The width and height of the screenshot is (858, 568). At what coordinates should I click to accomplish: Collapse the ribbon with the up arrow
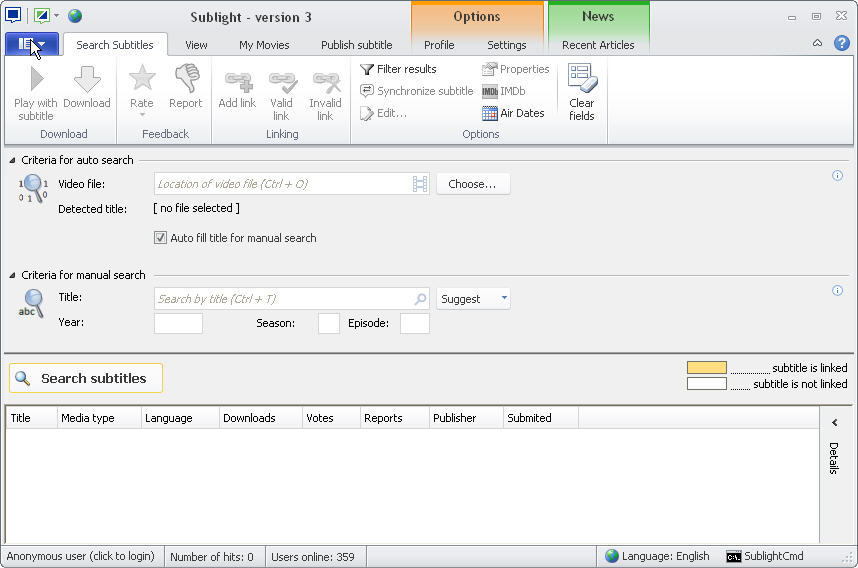pyautogui.click(x=818, y=43)
